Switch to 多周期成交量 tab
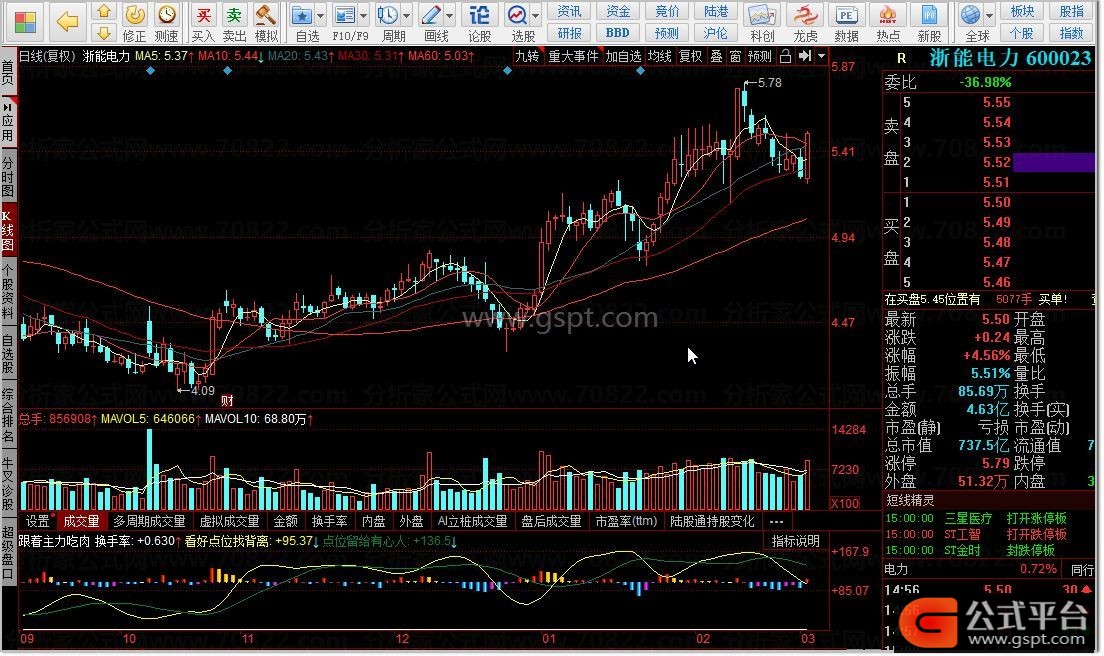This screenshot has width=1104, height=656. (x=149, y=522)
